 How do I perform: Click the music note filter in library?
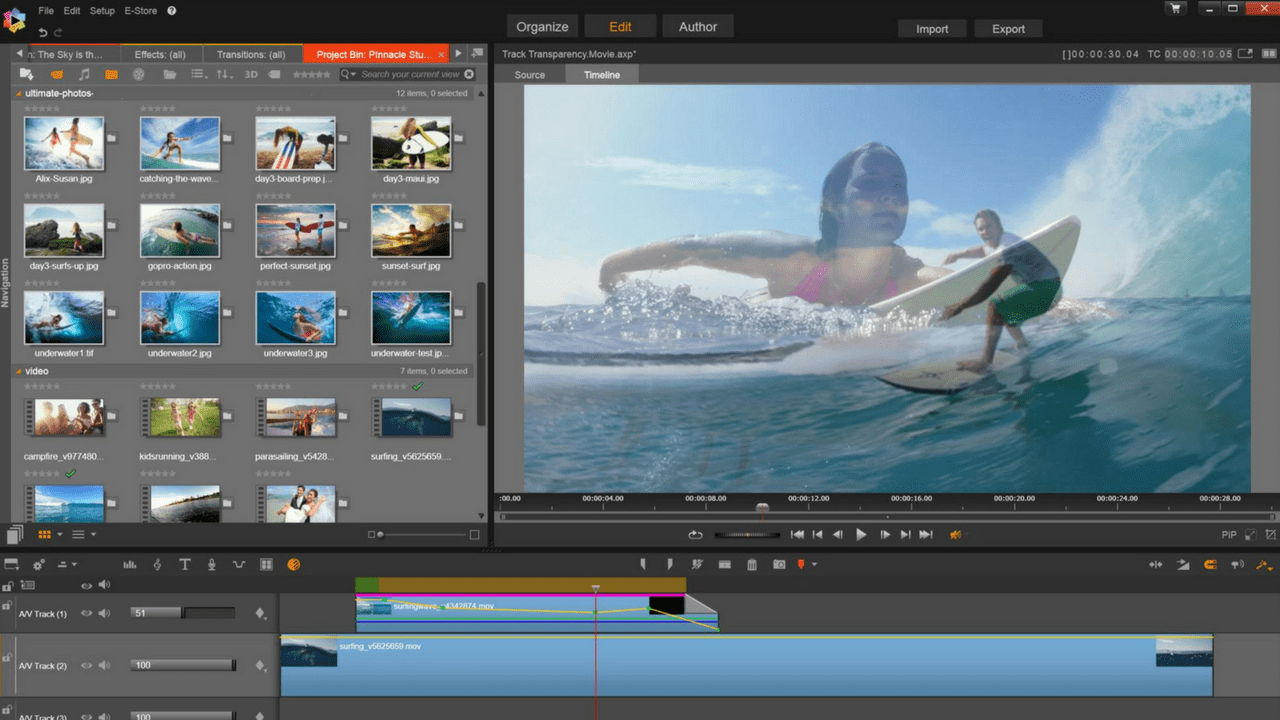[x=84, y=74]
